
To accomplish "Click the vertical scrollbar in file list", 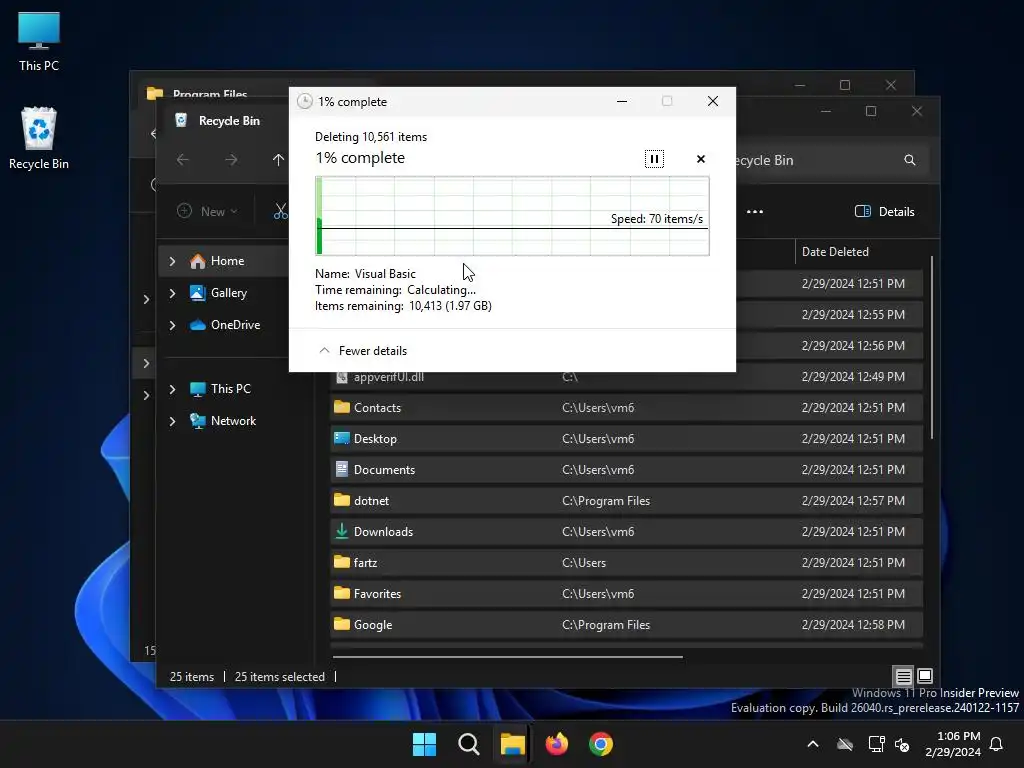I will [932, 347].
